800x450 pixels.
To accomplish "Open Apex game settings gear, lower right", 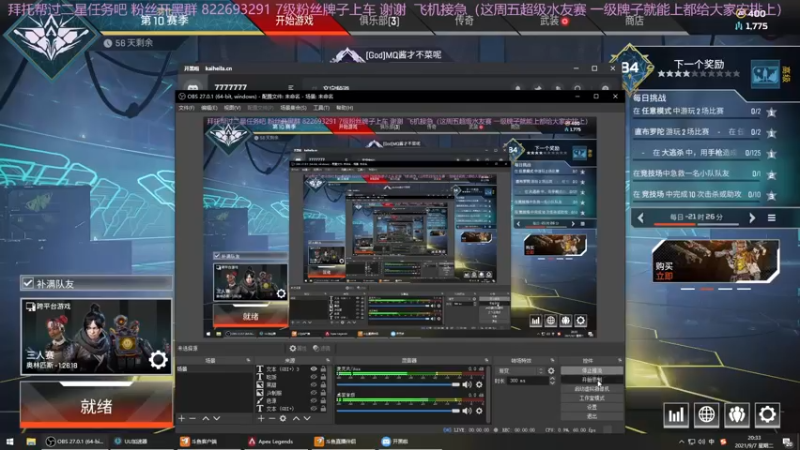I will coord(767,415).
